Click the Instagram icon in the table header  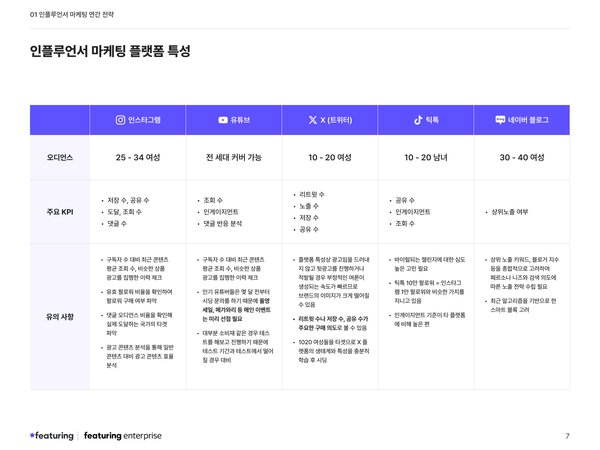121,120
